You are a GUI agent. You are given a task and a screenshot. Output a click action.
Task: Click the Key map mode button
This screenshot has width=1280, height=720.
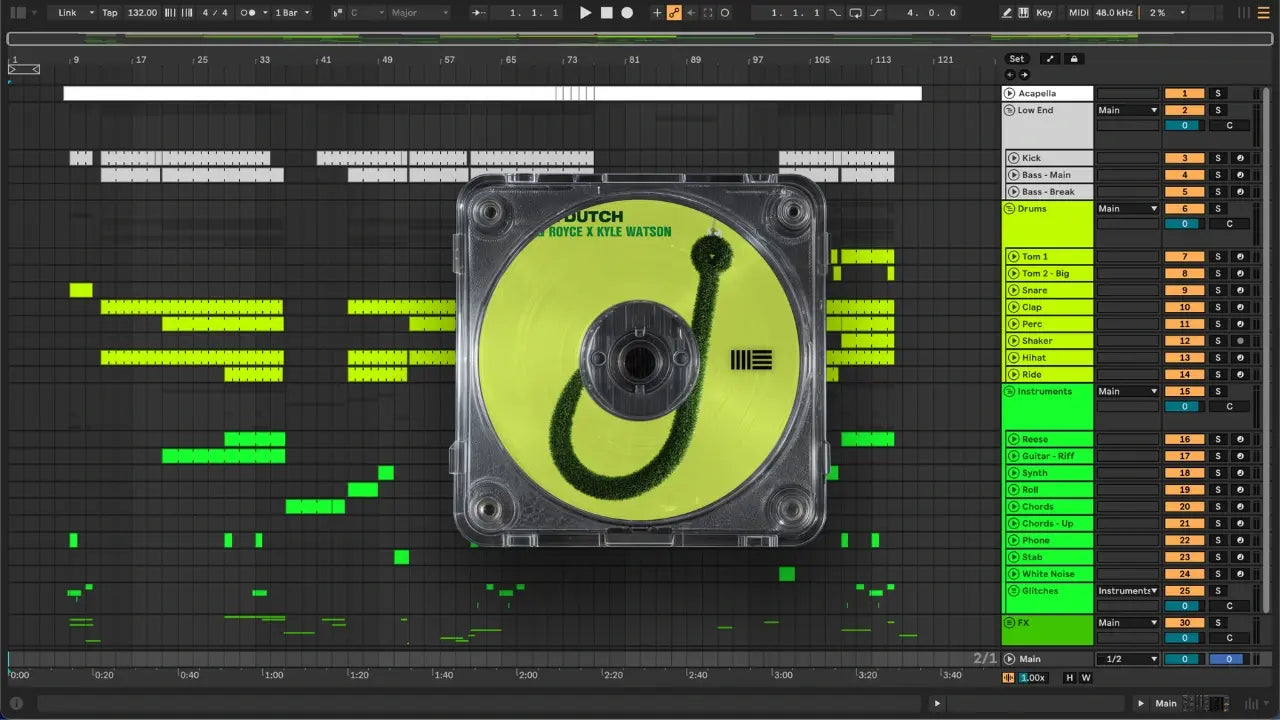coord(1044,13)
